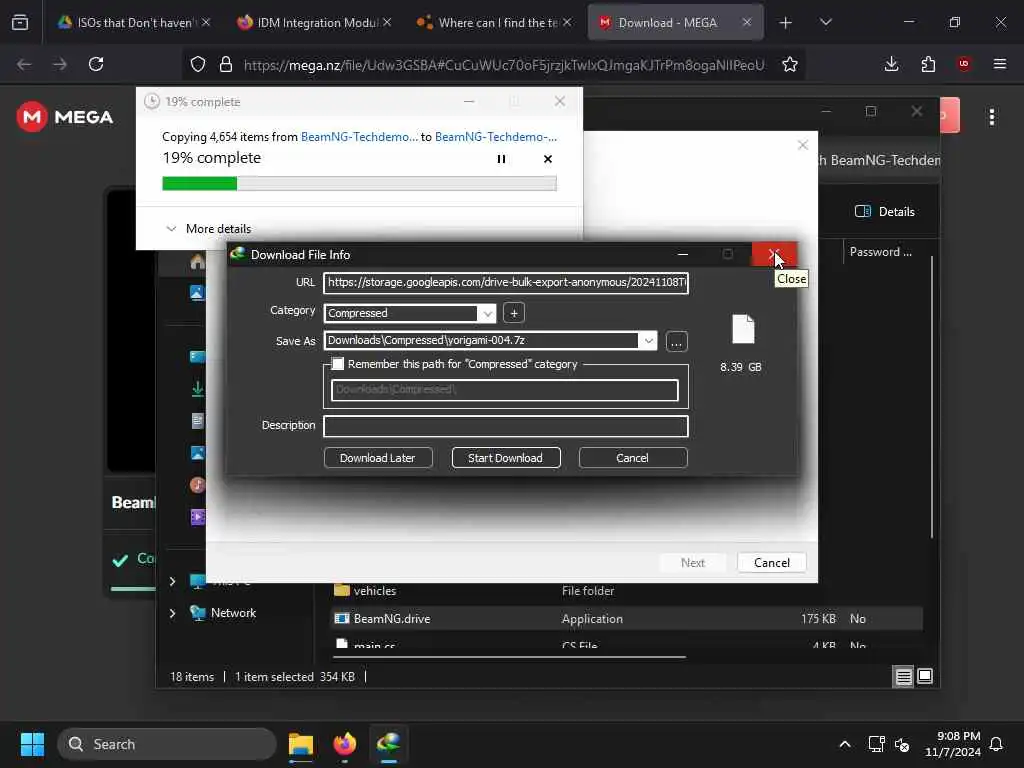The width and height of the screenshot is (1024, 768).
Task: Open File Explorer from taskbar
Action: tap(301, 744)
